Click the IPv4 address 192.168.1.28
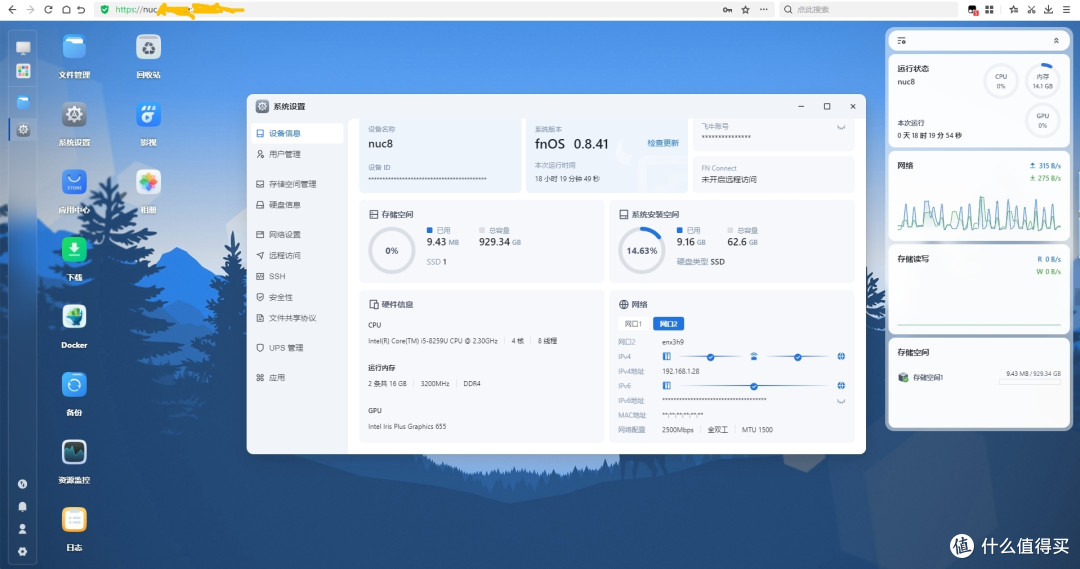 tap(681, 371)
